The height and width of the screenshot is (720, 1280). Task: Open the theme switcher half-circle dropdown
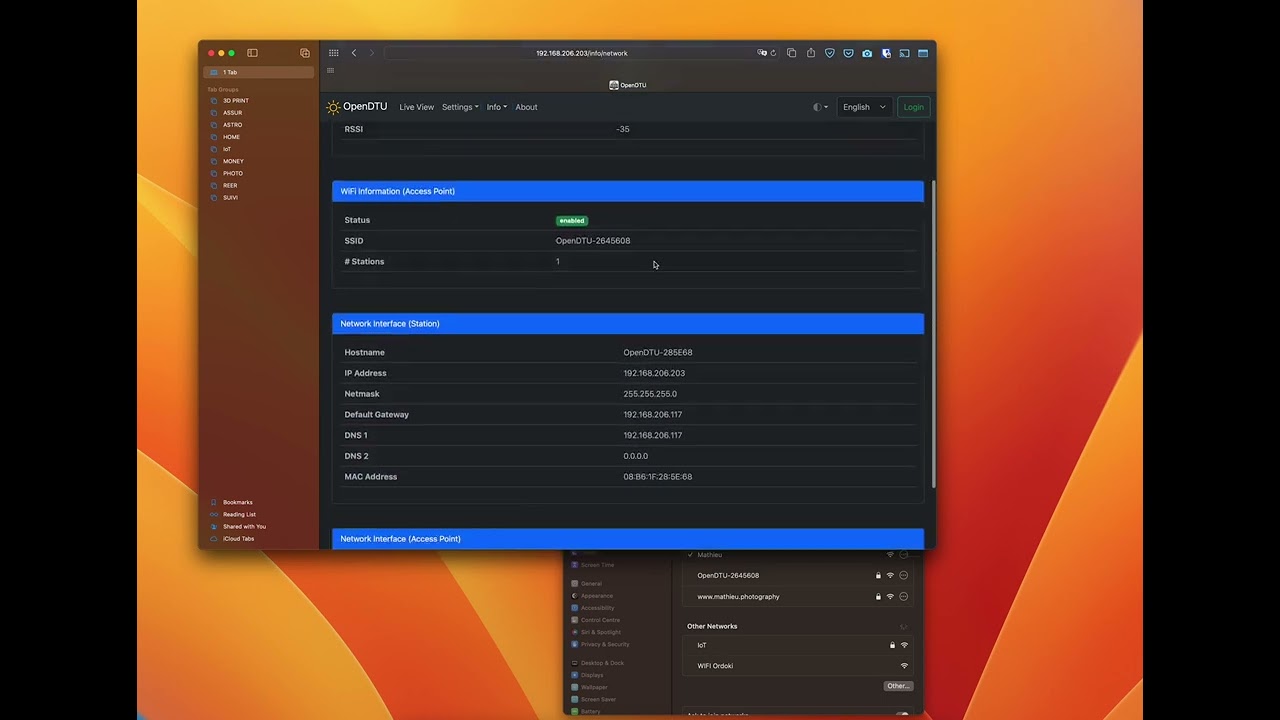820,107
